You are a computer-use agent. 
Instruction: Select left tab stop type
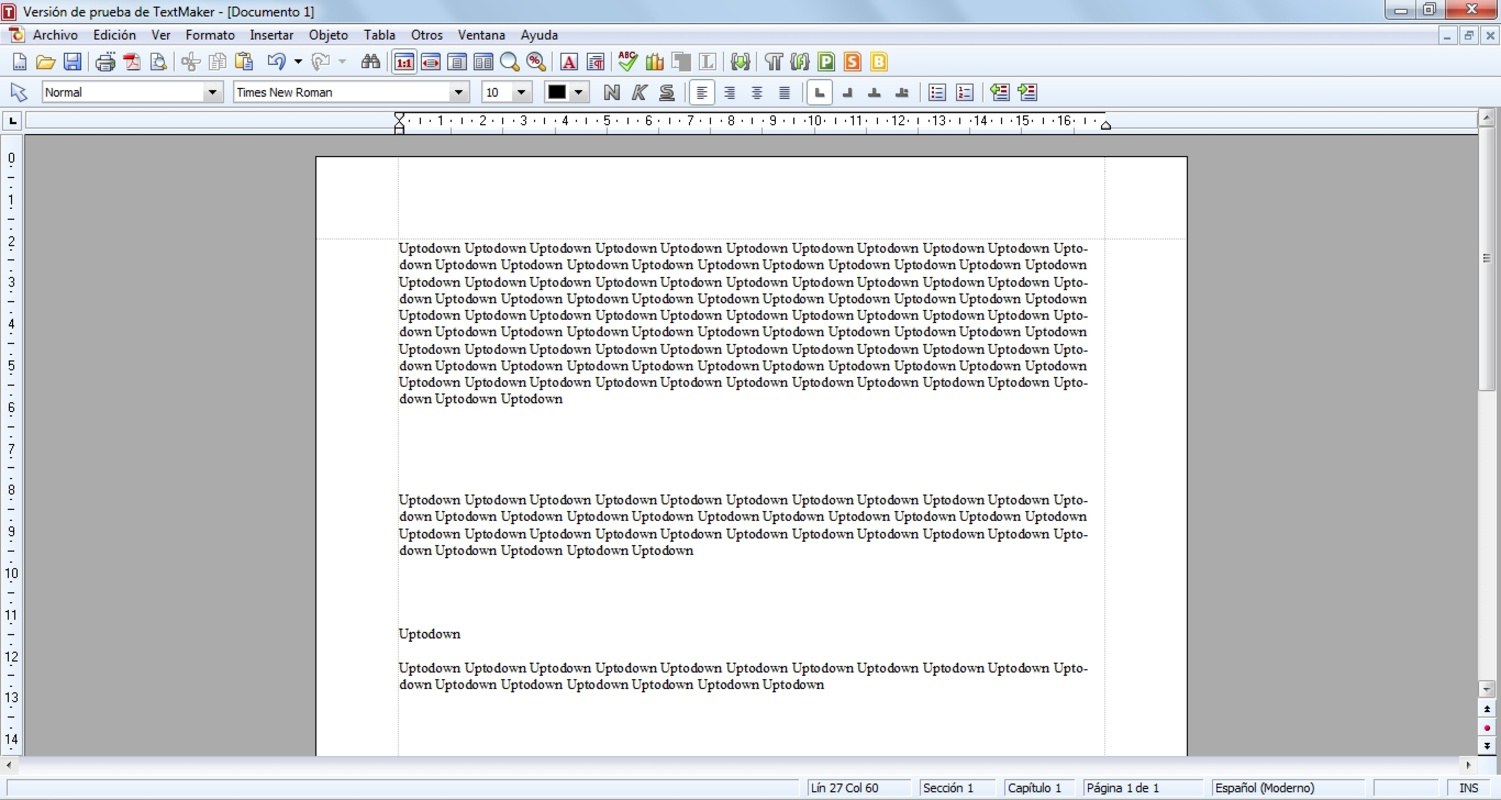pos(820,92)
